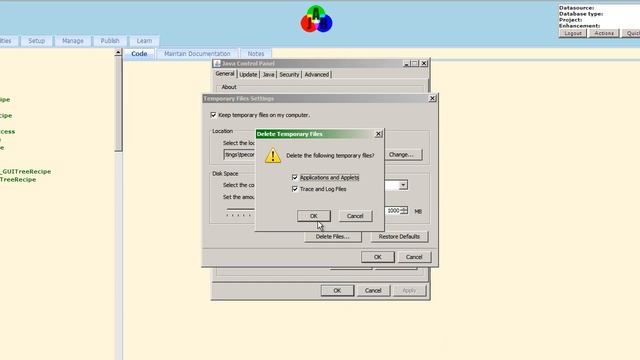Minimize the Java Control Panel window
The image size is (640, 360).
click(x=406, y=64)
